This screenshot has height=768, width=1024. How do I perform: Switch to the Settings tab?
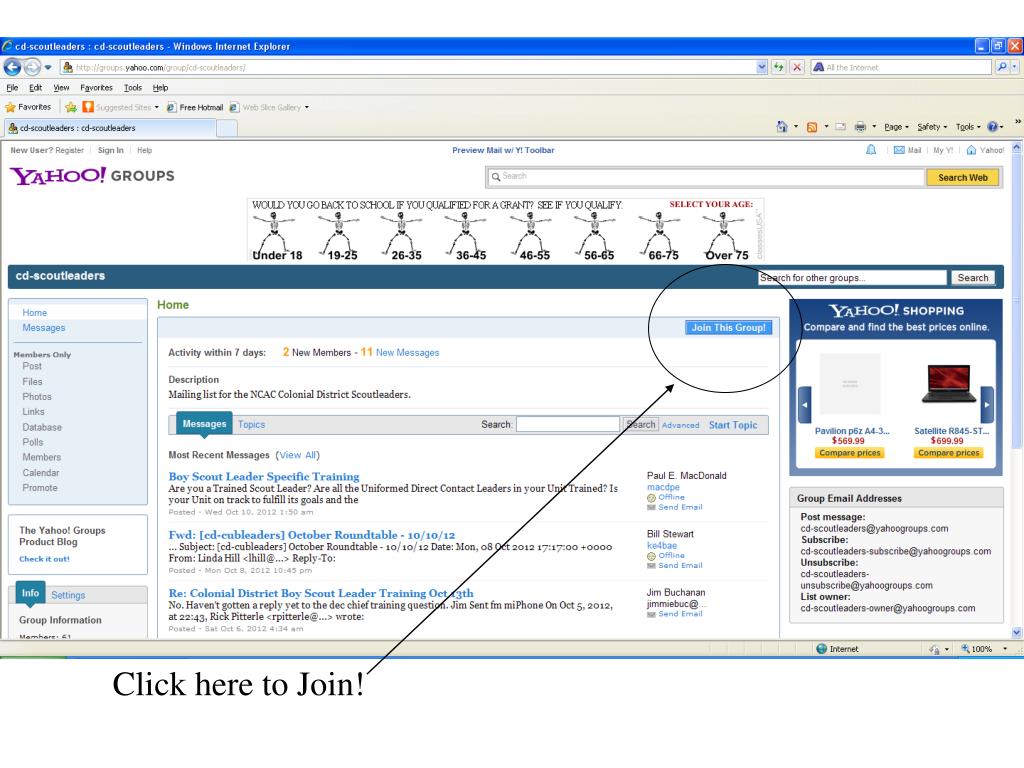tap(68, 595)
